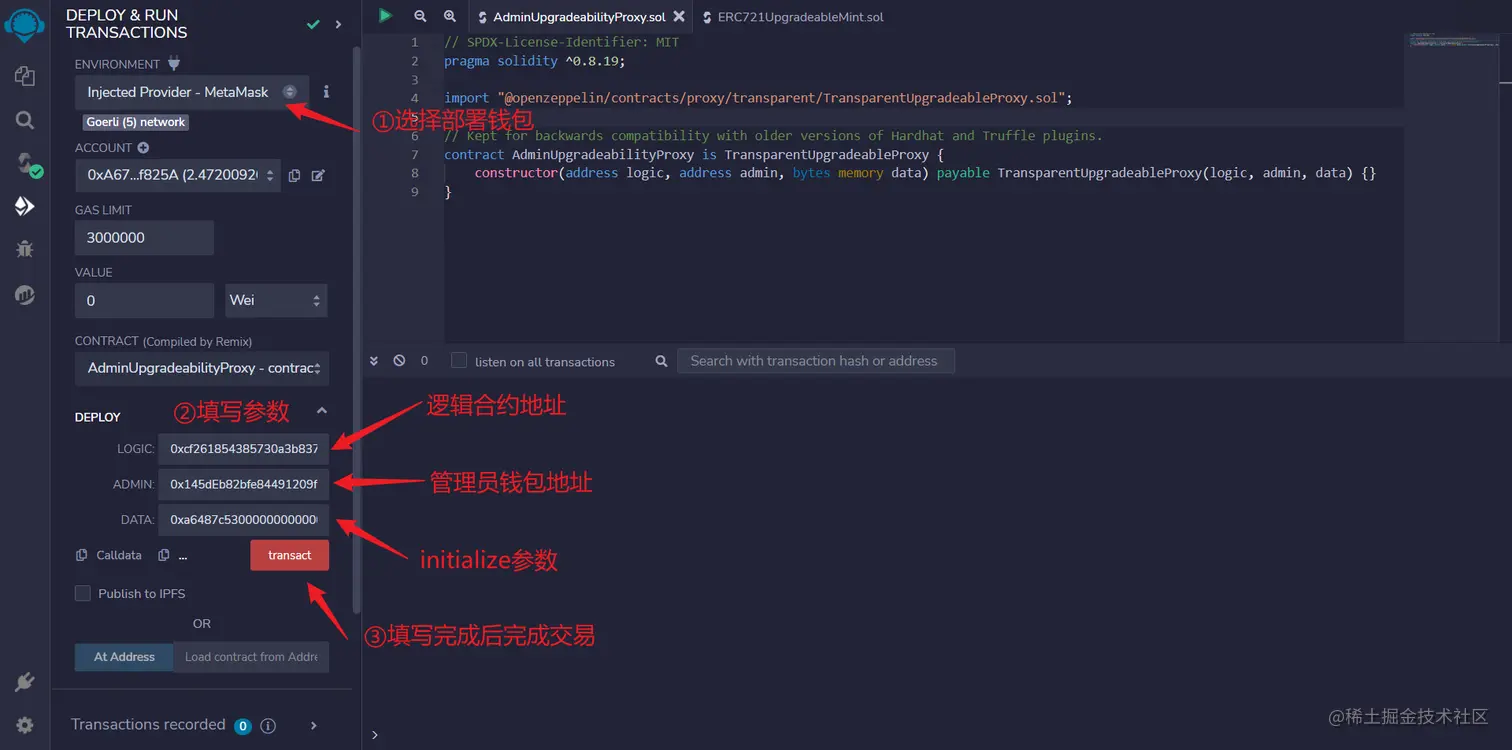This screenshot has width=1512, height=750.
Task: Click the red transact button
Action: tap(290, 555)
